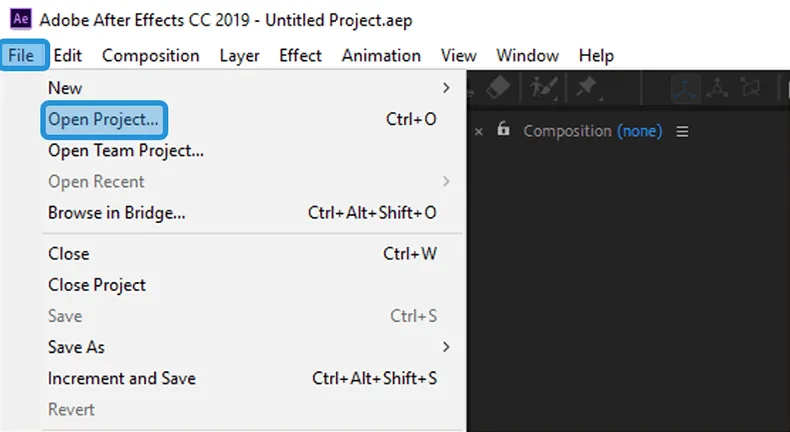This screenshot has height=432, width=790.
Task: Choose Open Project… from File menu
Action: (x=104, y=119)
